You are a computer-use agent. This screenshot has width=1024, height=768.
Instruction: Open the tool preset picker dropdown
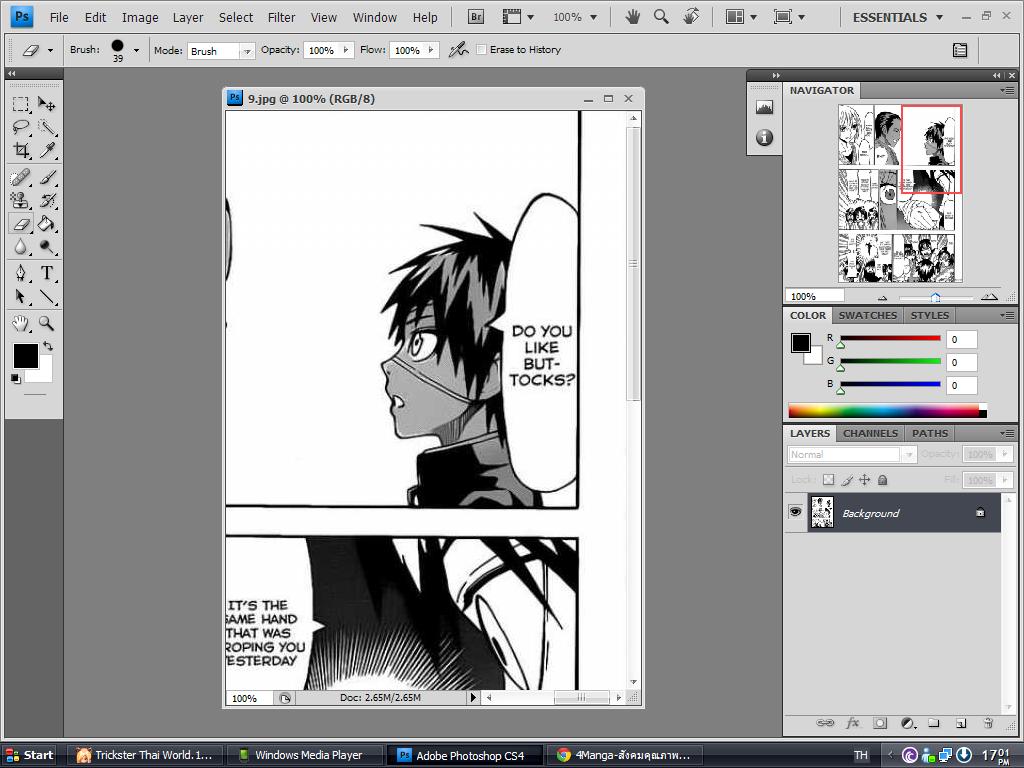pos(50,50)
